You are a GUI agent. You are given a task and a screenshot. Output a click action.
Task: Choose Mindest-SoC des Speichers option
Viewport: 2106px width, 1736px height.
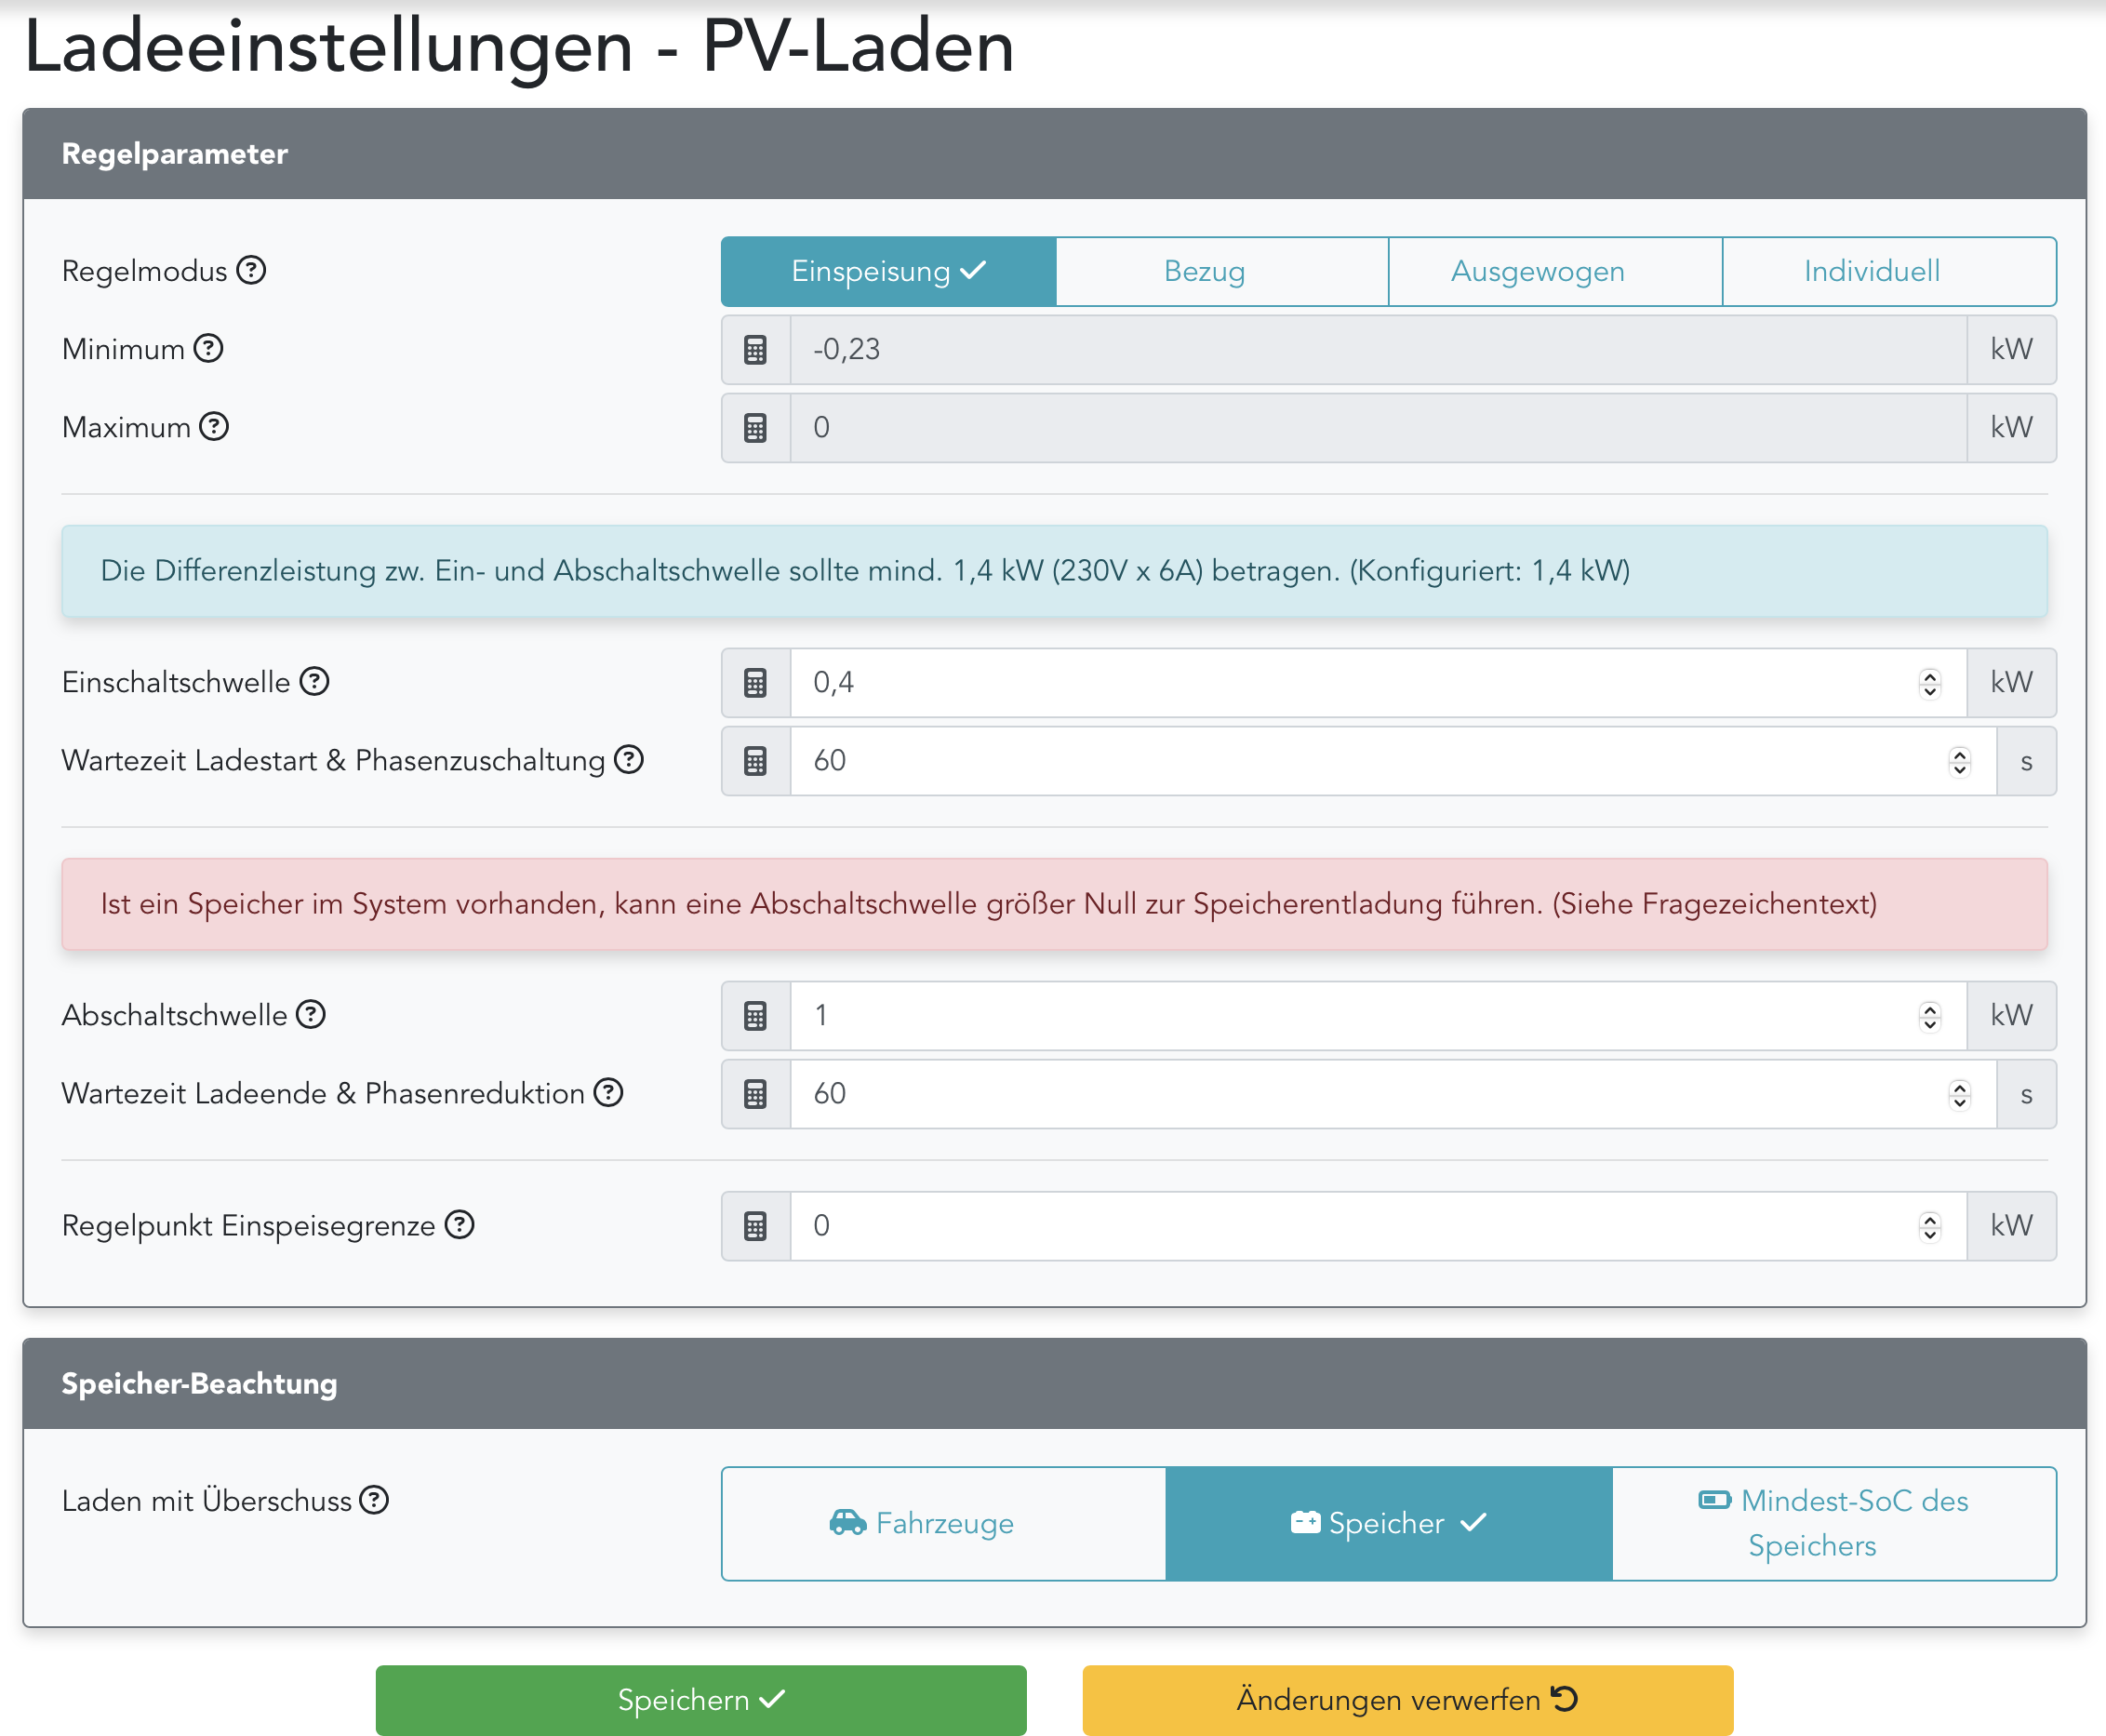pyautogui.click(x=1833, y=1523)
